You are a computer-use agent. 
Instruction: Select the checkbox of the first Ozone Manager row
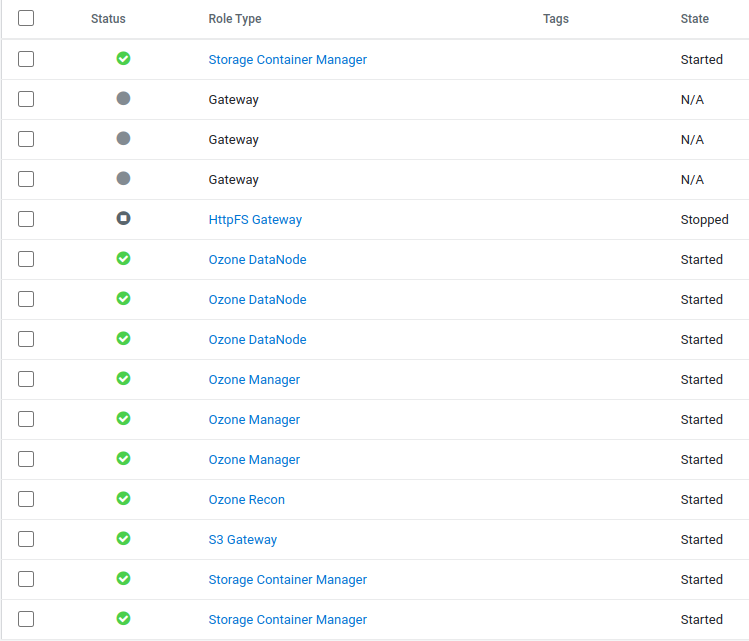click(26, 379)
